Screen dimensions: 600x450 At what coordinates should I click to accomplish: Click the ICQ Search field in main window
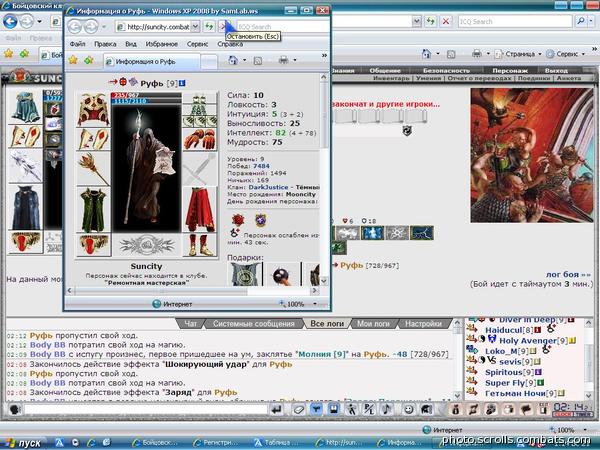515,21
